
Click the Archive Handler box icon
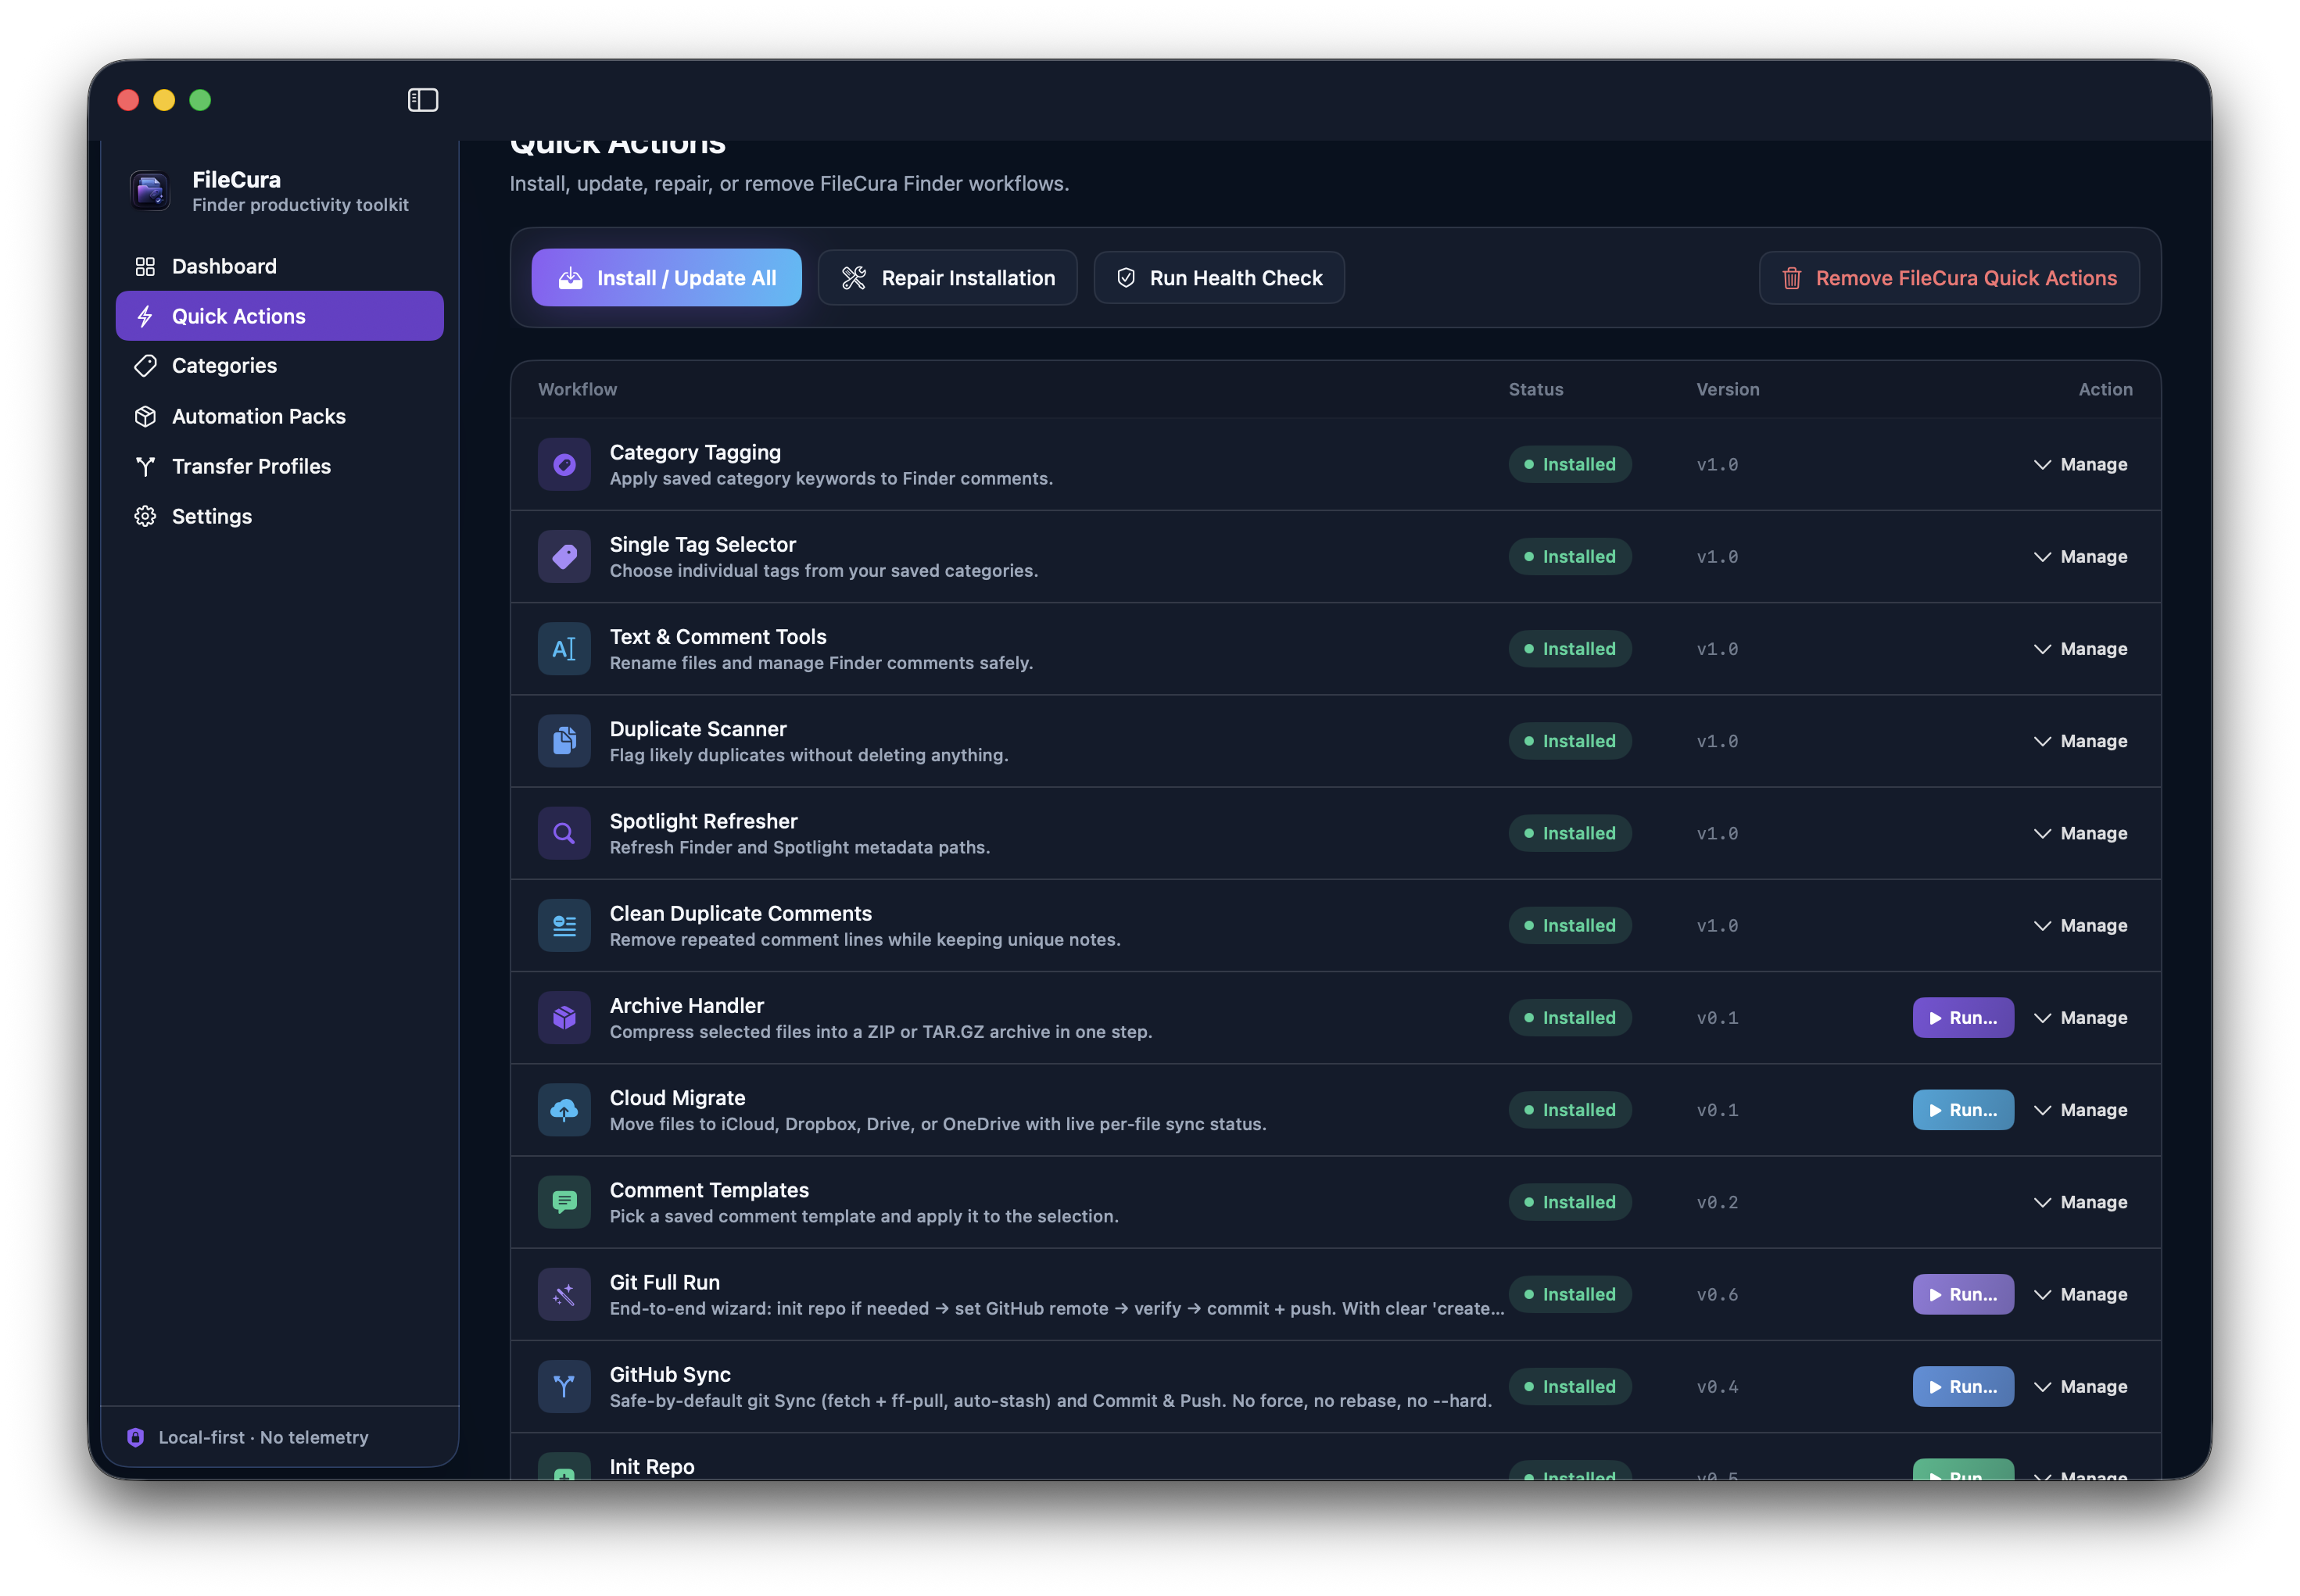coord(564,1018)
